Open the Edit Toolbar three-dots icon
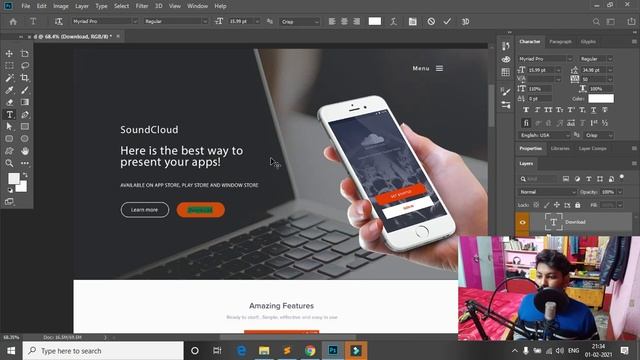 [x=25, y=163]
